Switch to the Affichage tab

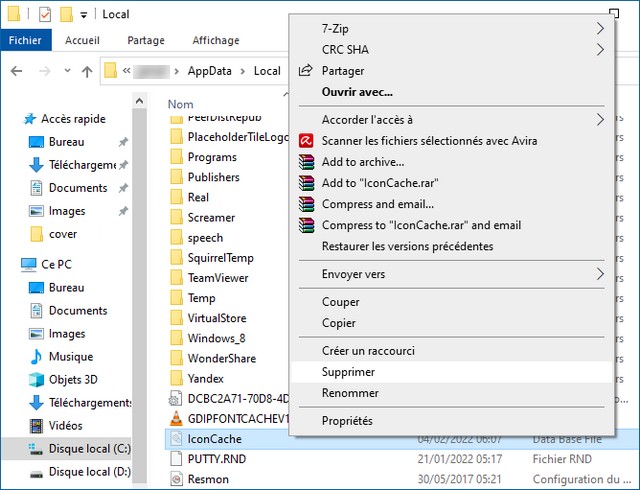(x=215, y=41)
